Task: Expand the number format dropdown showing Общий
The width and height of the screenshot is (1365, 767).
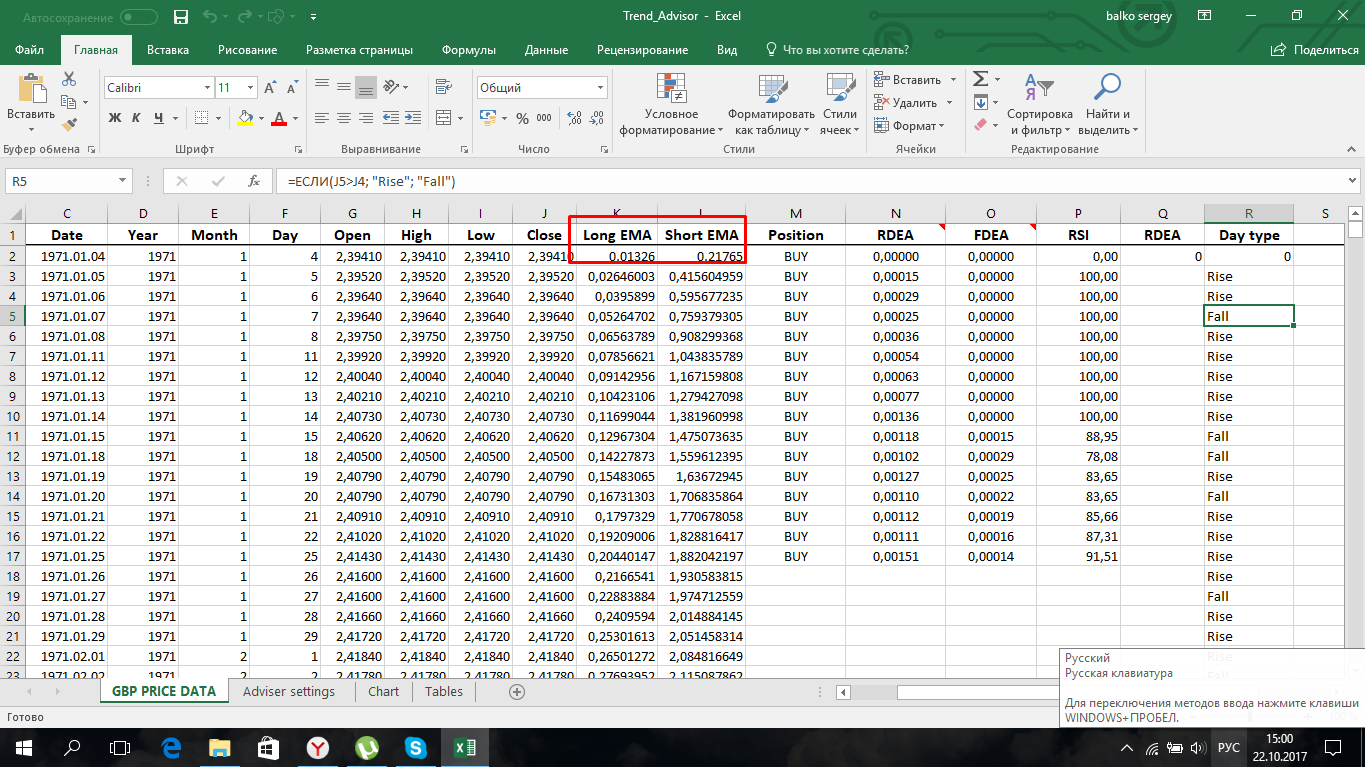Action: click(602, 88)
